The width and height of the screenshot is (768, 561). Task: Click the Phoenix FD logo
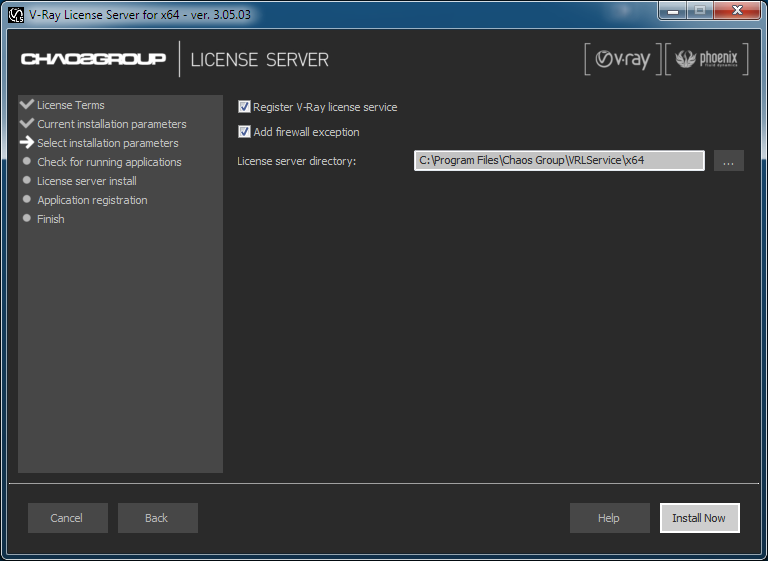[x=706, y=60]
